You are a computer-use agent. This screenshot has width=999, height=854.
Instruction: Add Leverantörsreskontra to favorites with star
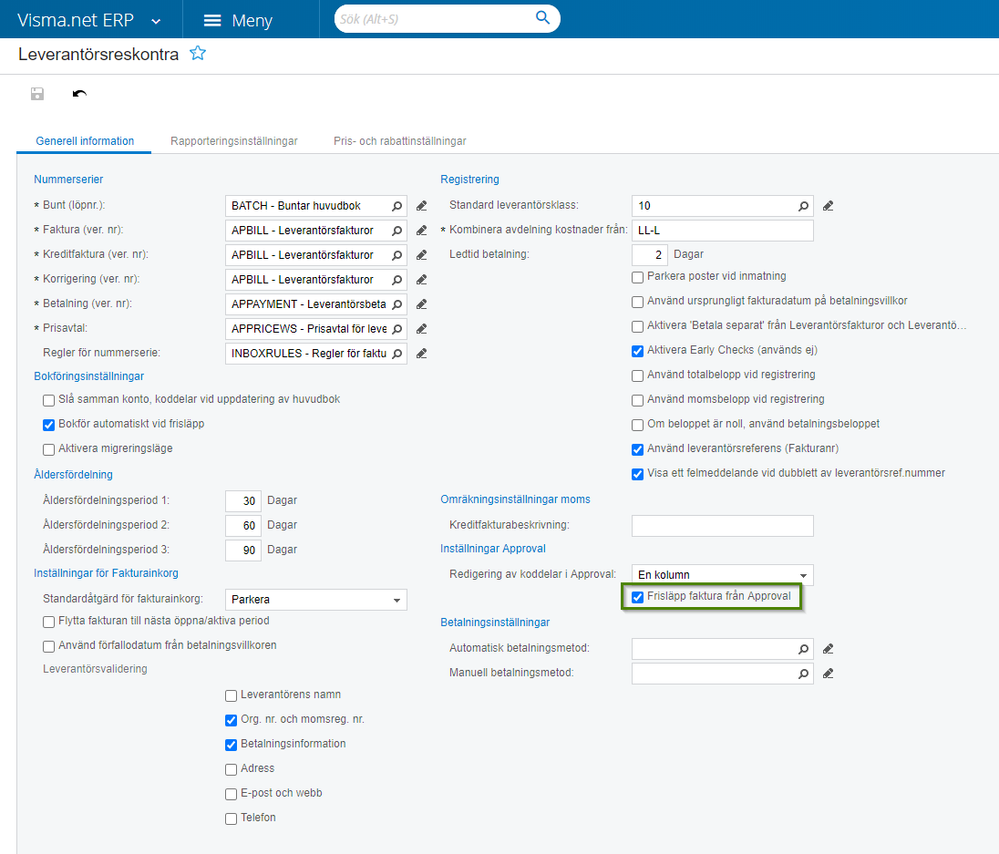tap(198, 54)
